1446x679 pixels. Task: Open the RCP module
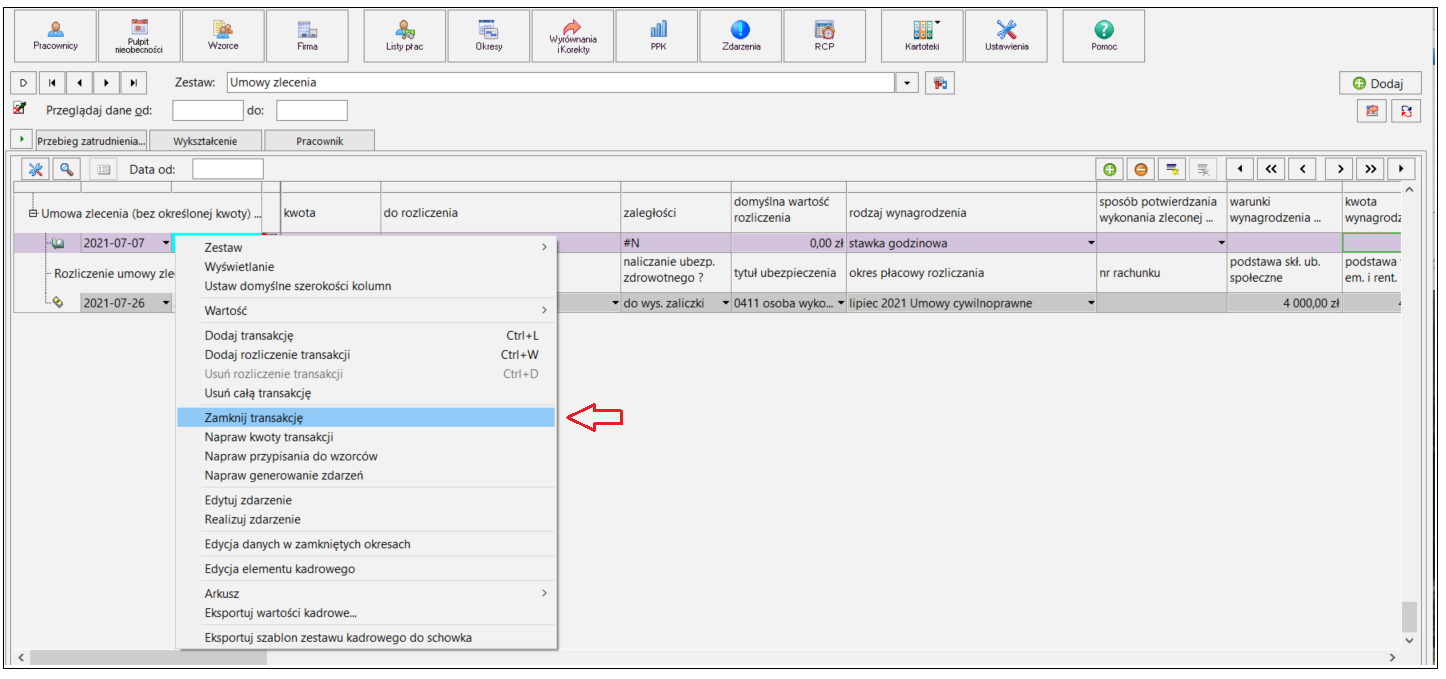point(825,36)
